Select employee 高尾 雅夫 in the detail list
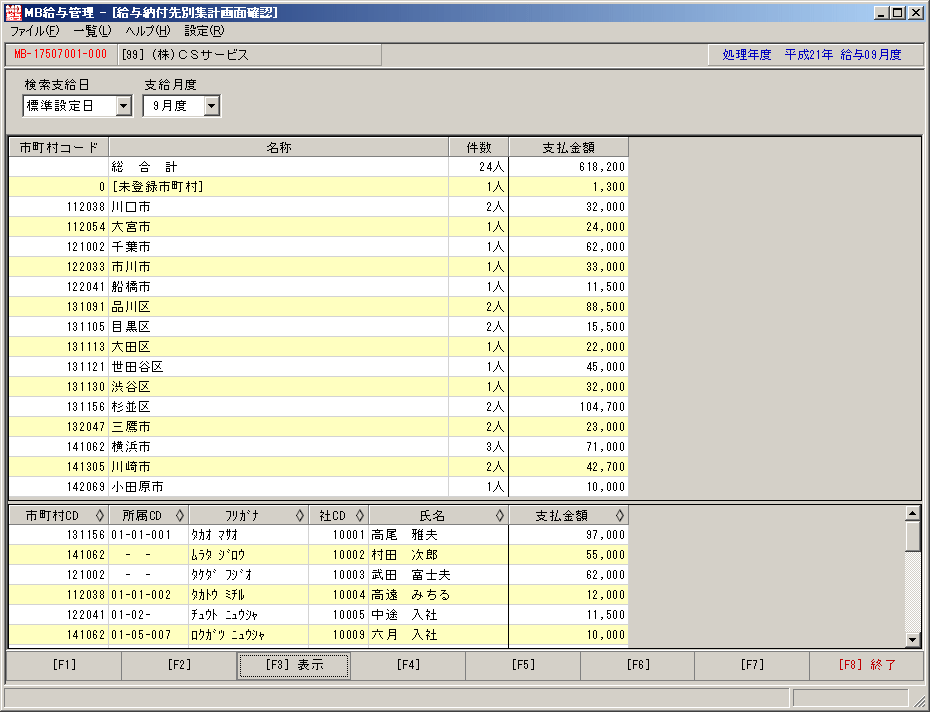 (319, 535)
